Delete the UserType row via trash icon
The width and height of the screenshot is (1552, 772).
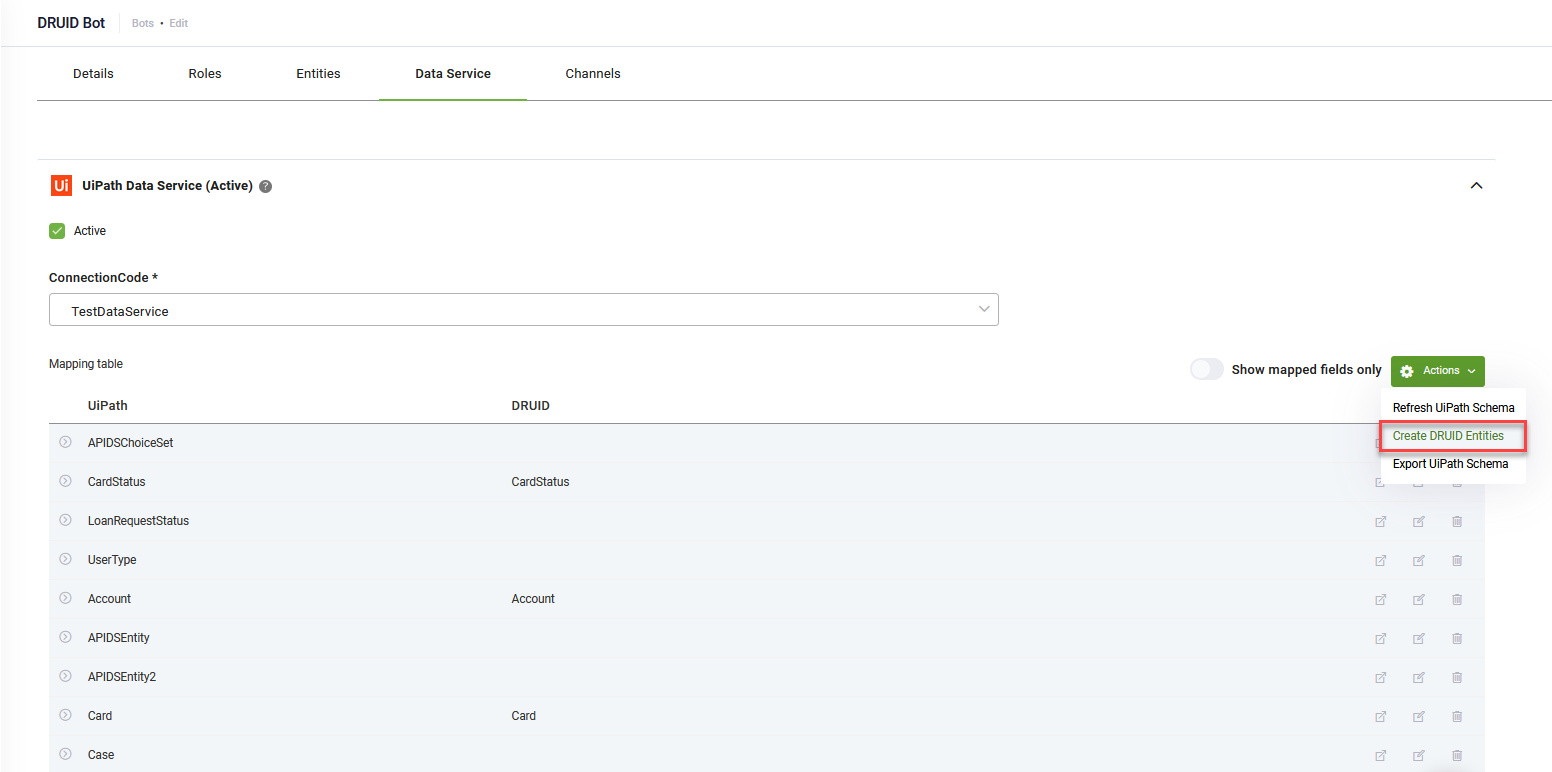coord(1457,560)
